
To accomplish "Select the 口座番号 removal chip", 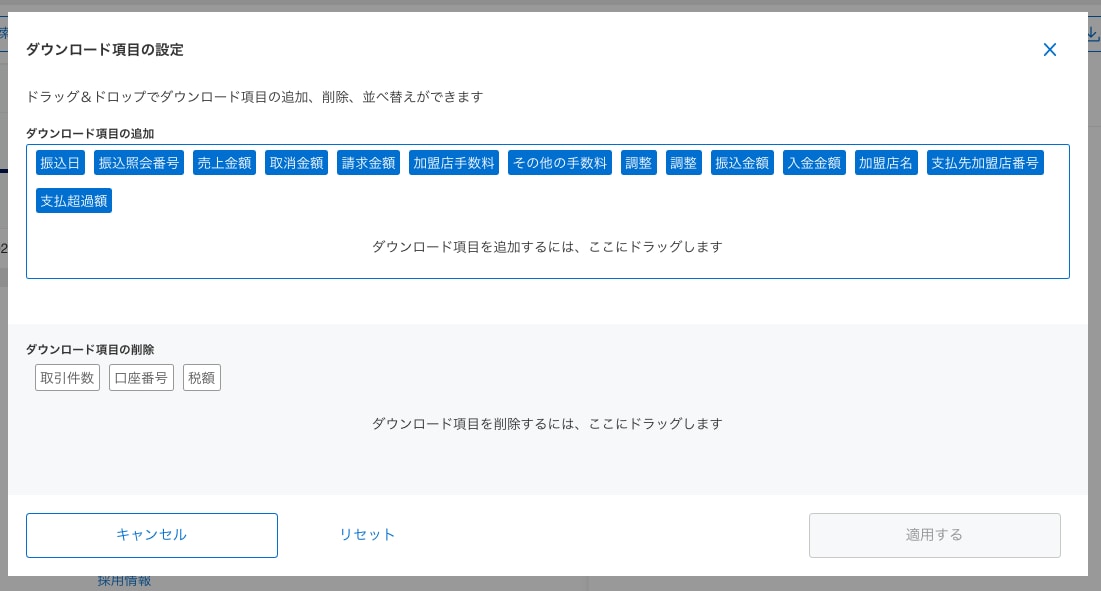I will (x=141, y=377).
